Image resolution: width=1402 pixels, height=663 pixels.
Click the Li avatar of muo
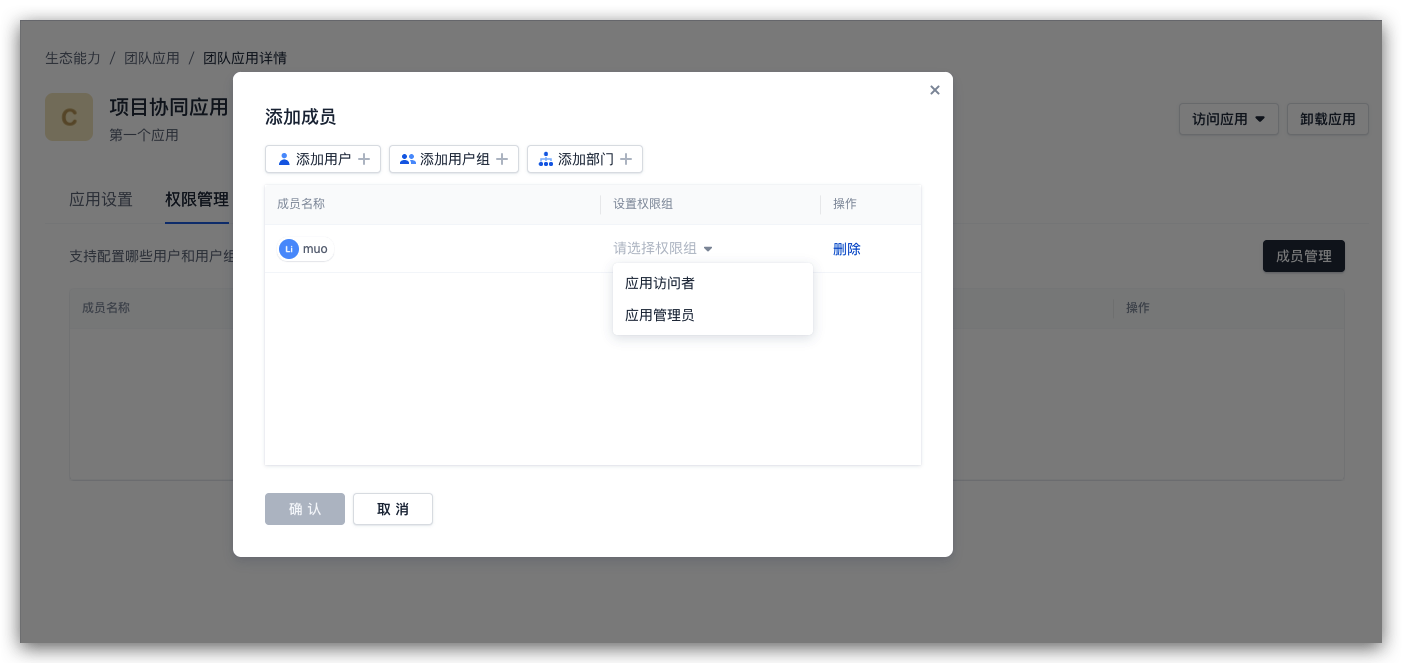point(289,249)
